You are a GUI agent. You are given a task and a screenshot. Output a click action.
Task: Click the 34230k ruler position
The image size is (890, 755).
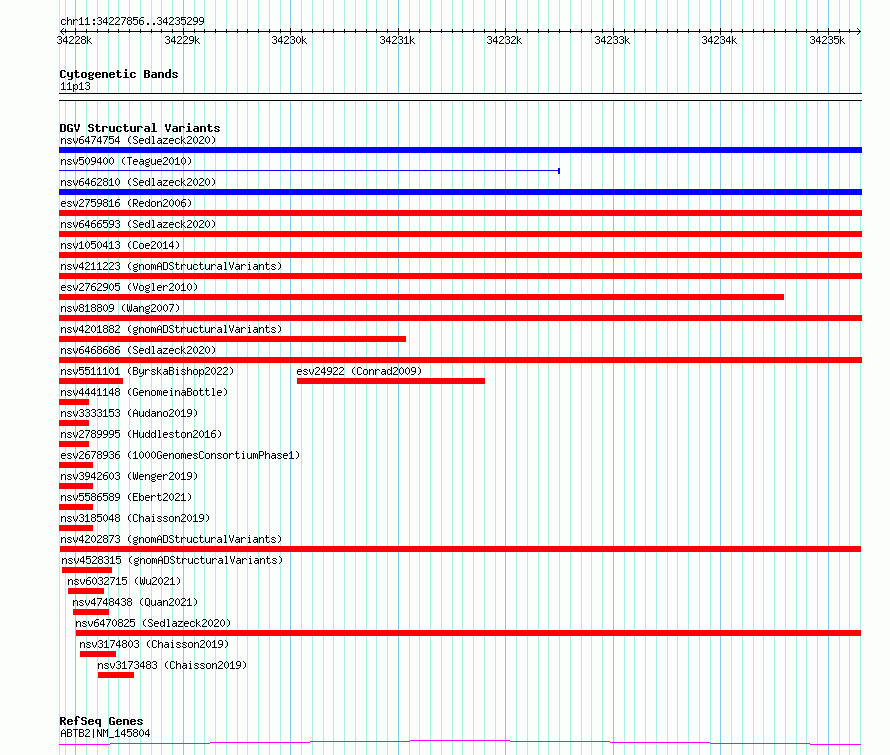289,40
